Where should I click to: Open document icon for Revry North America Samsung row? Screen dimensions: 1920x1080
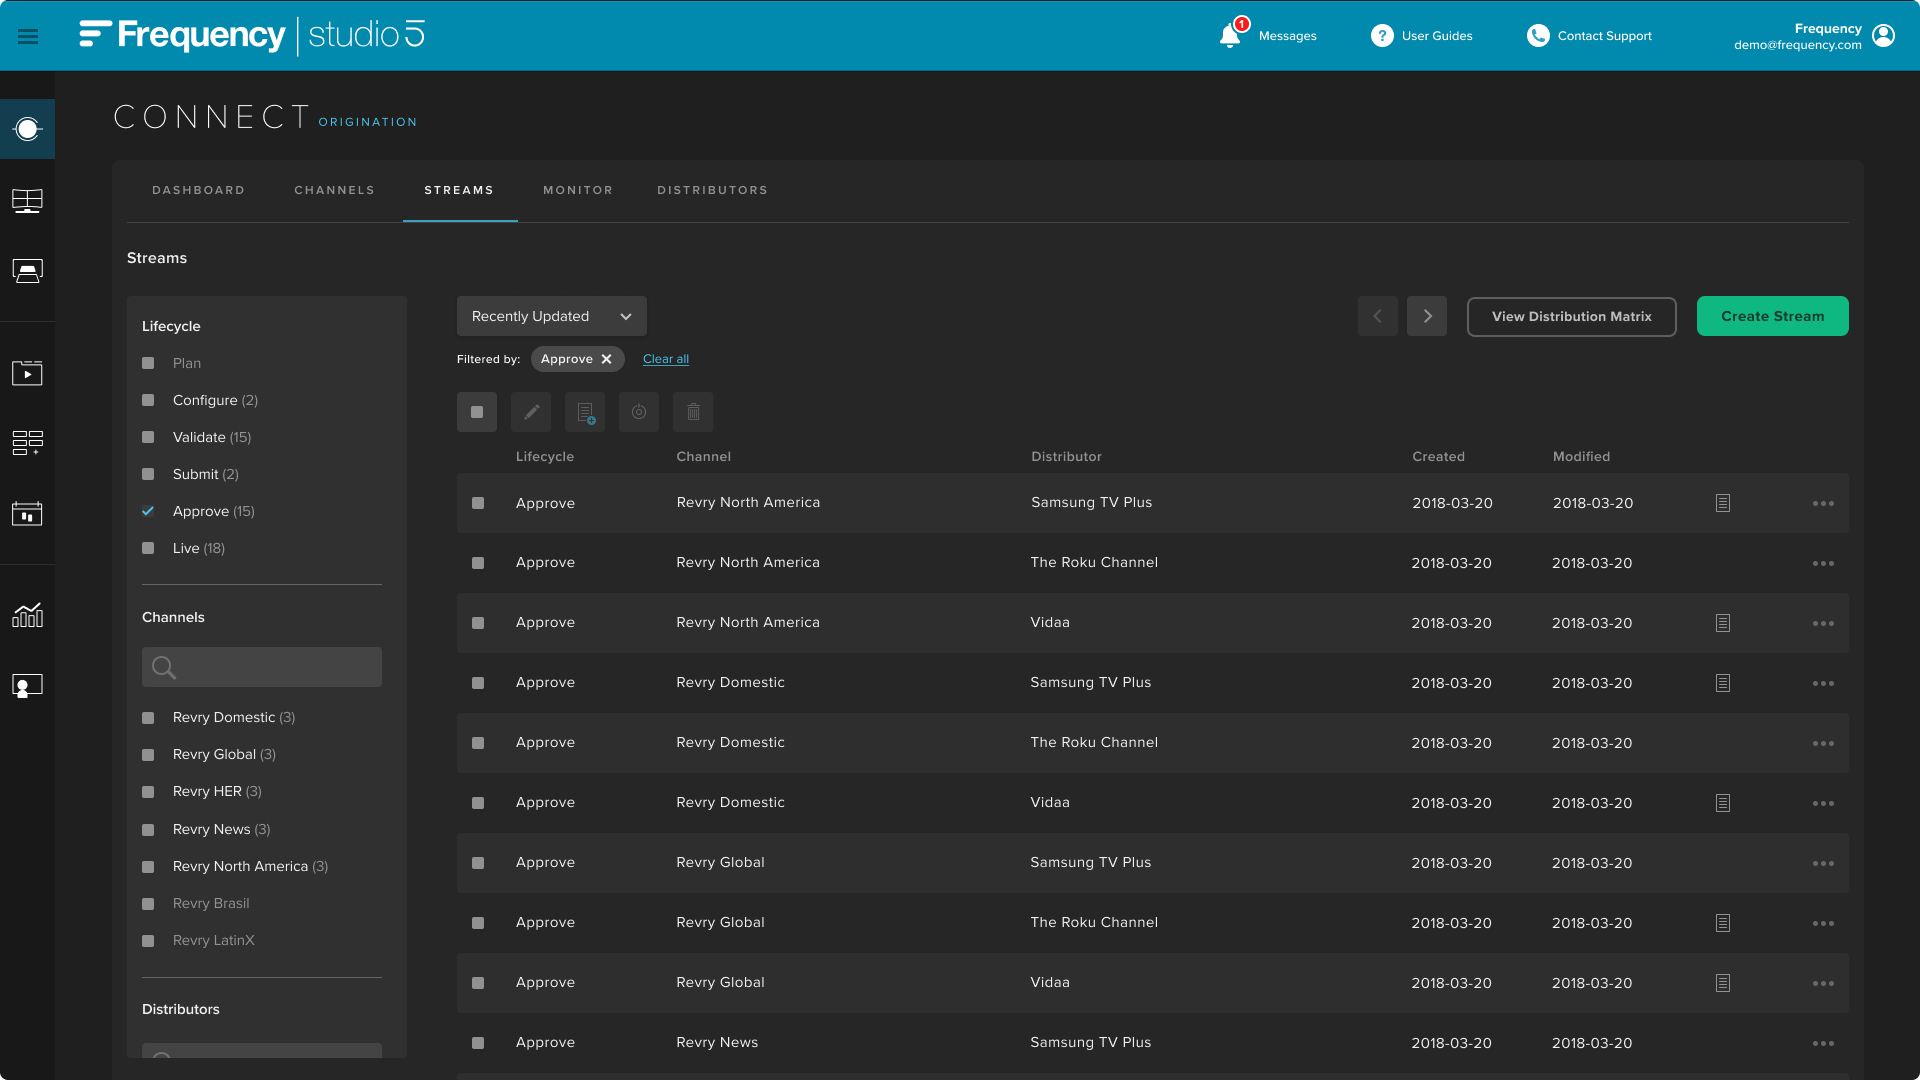[x=1723, y=503]
